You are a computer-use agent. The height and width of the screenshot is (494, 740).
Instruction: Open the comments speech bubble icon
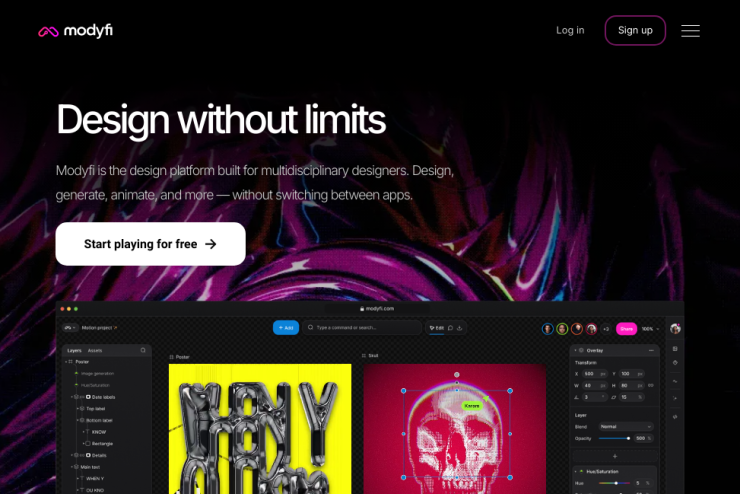coord(450,328)
